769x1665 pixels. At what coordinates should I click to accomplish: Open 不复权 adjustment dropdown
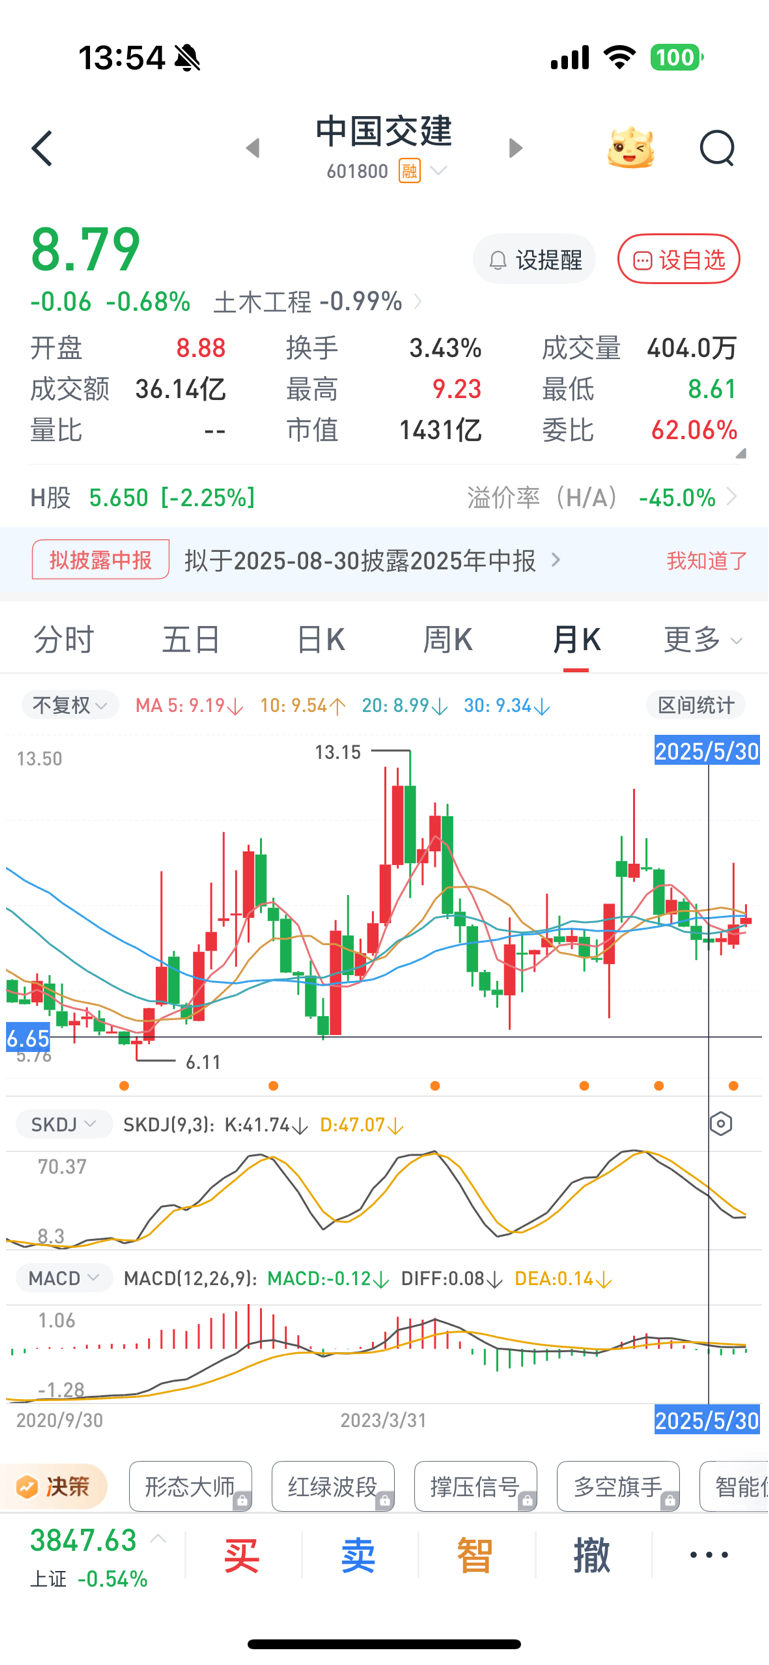[70, 705]
